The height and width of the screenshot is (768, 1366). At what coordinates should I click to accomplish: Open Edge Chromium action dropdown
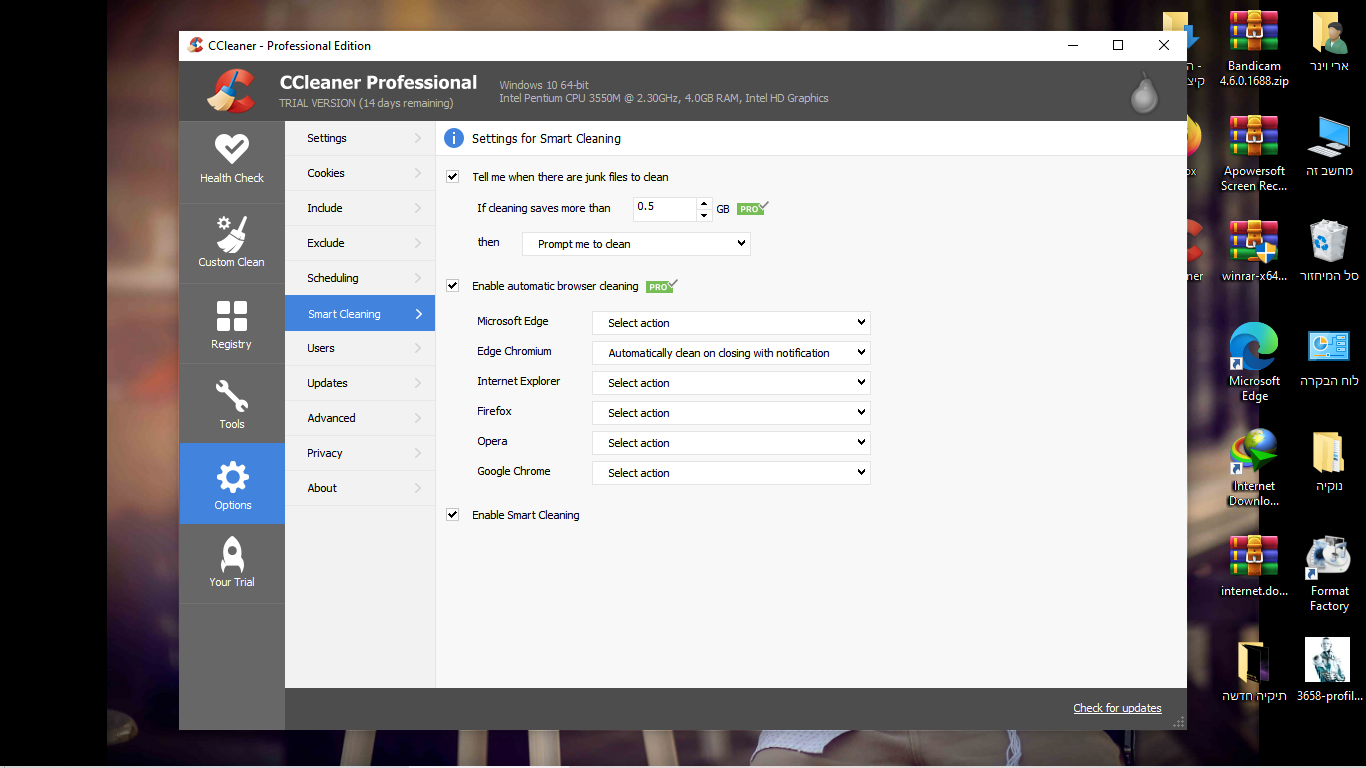(x=731, y=353)
